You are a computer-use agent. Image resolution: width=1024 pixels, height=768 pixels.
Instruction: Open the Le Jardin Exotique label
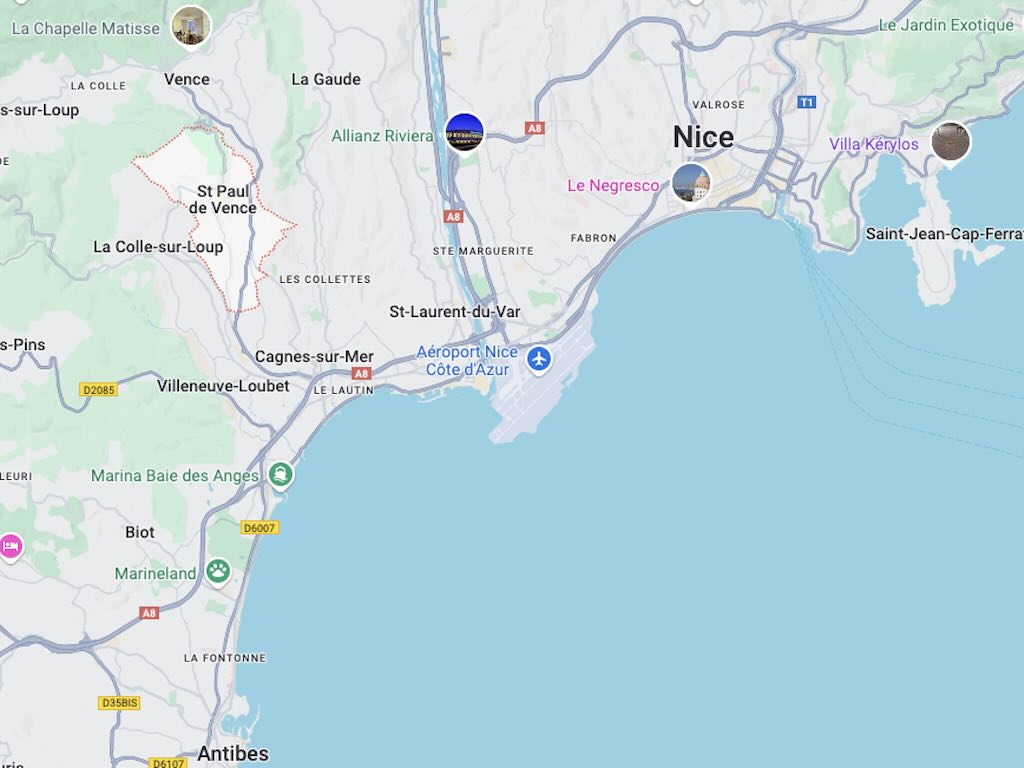click(x=946, y=25)
